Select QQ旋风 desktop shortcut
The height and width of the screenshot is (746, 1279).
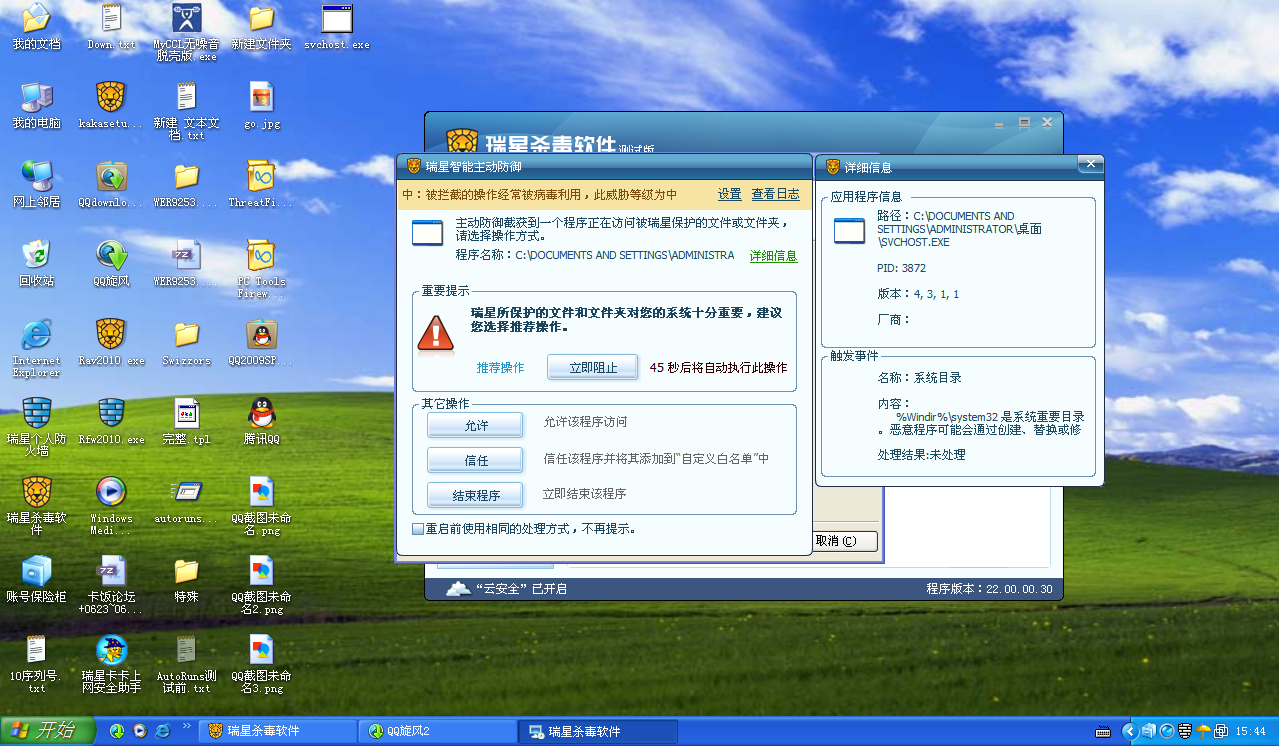[111, 262]
